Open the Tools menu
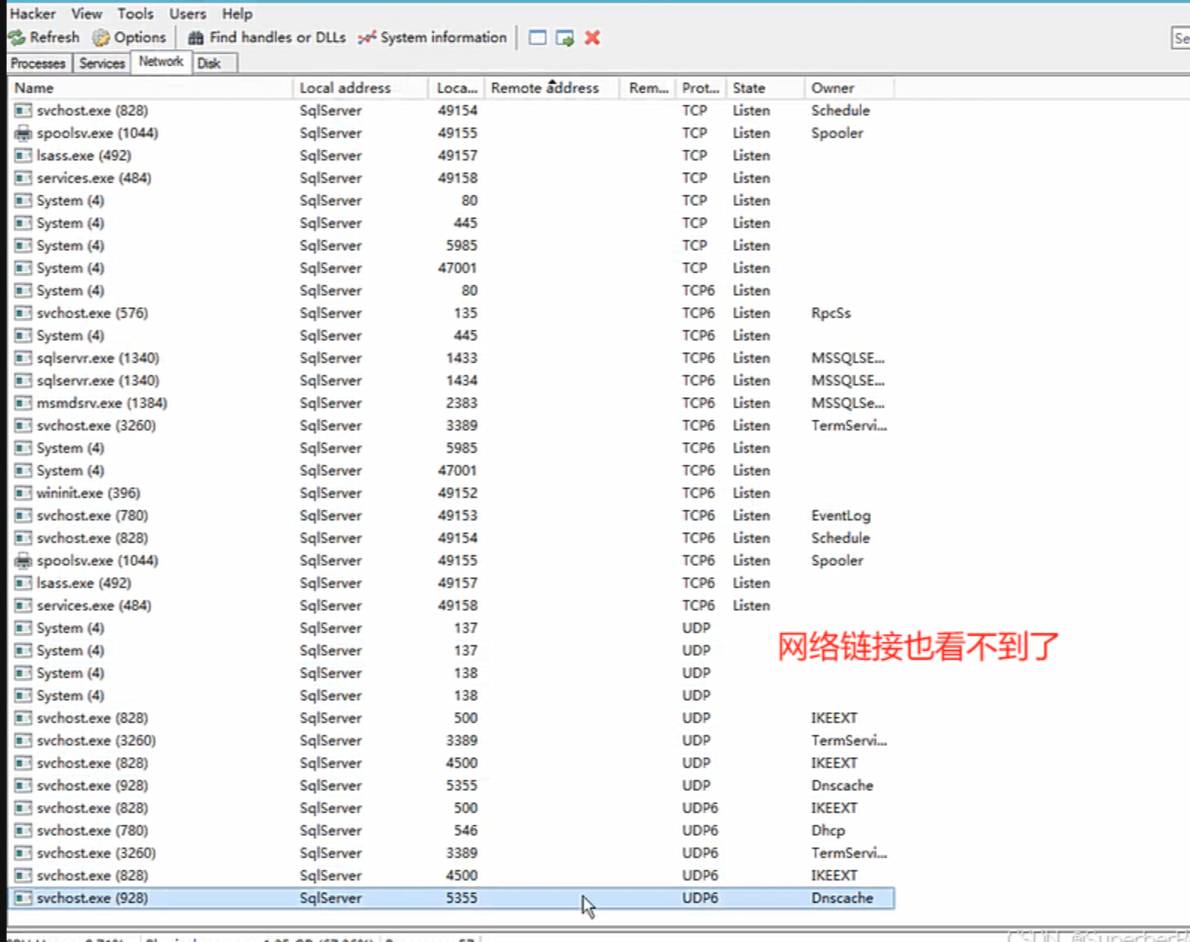Viewport: 1190px width, 942px height. [135, 14]
